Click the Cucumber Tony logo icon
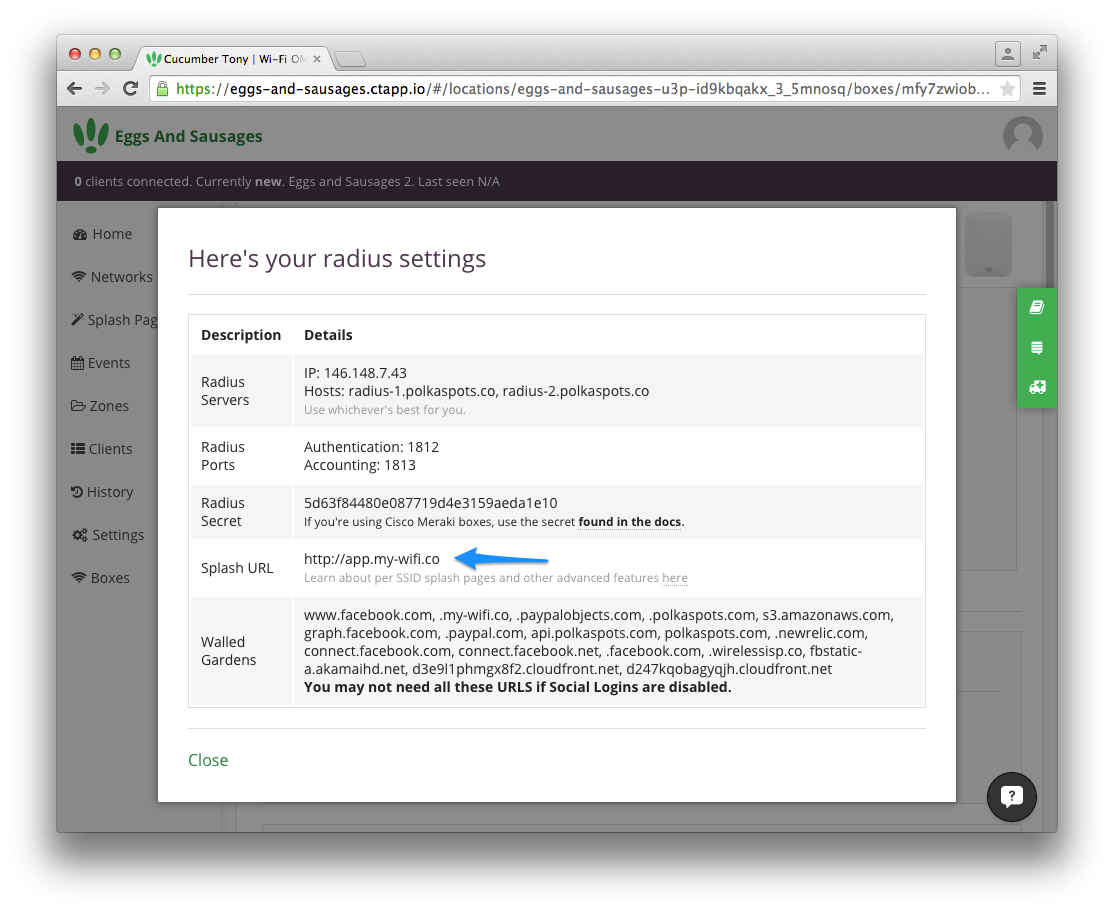Viewport: 1114px width, 911px height. coord(91,136)
